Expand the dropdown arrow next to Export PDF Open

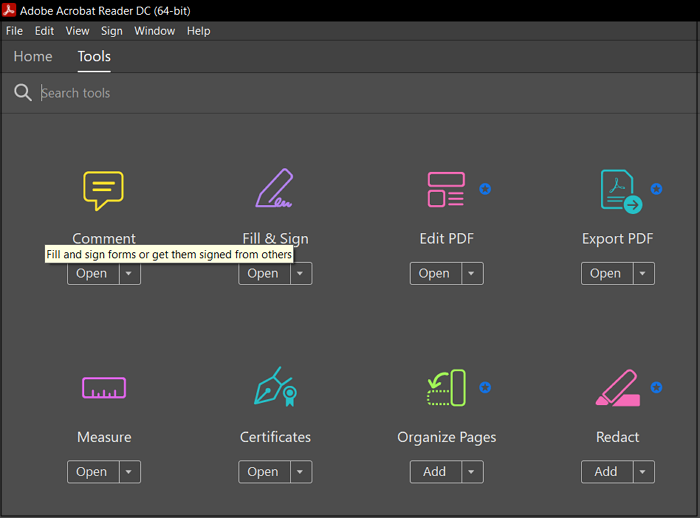pyautogui.click(x=643, y=273)
